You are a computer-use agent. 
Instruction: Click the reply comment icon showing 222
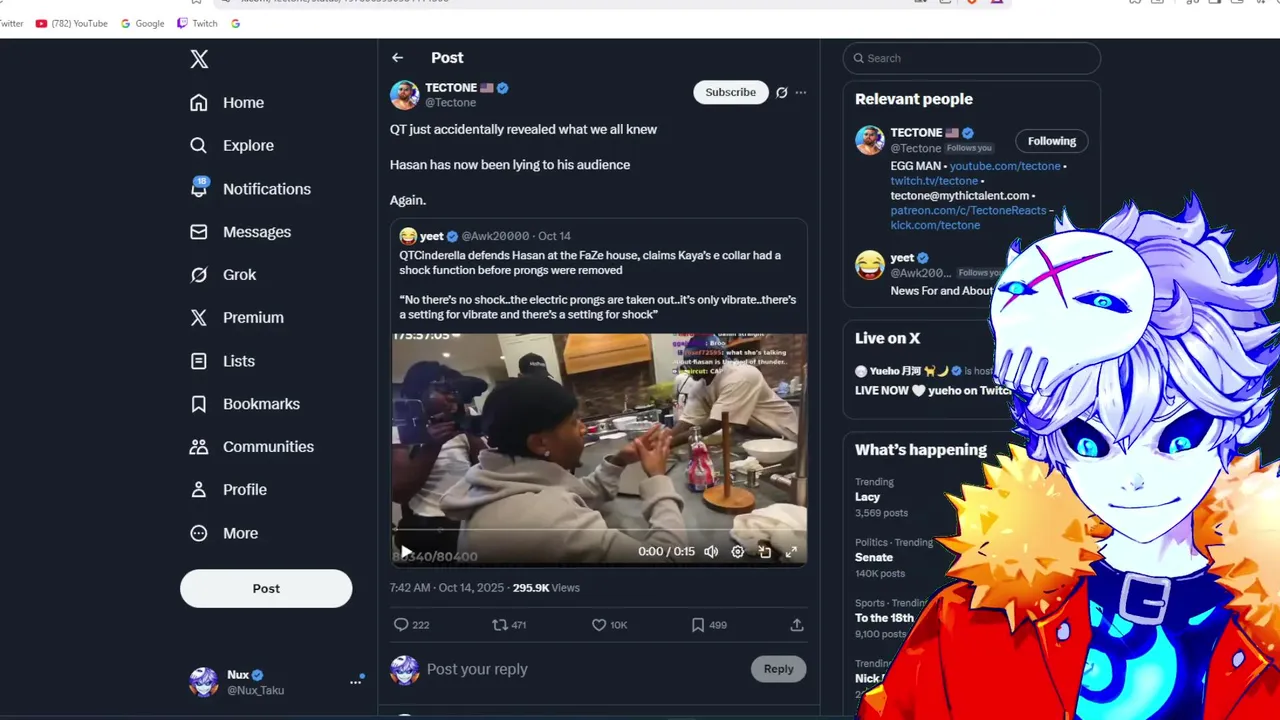411,625
